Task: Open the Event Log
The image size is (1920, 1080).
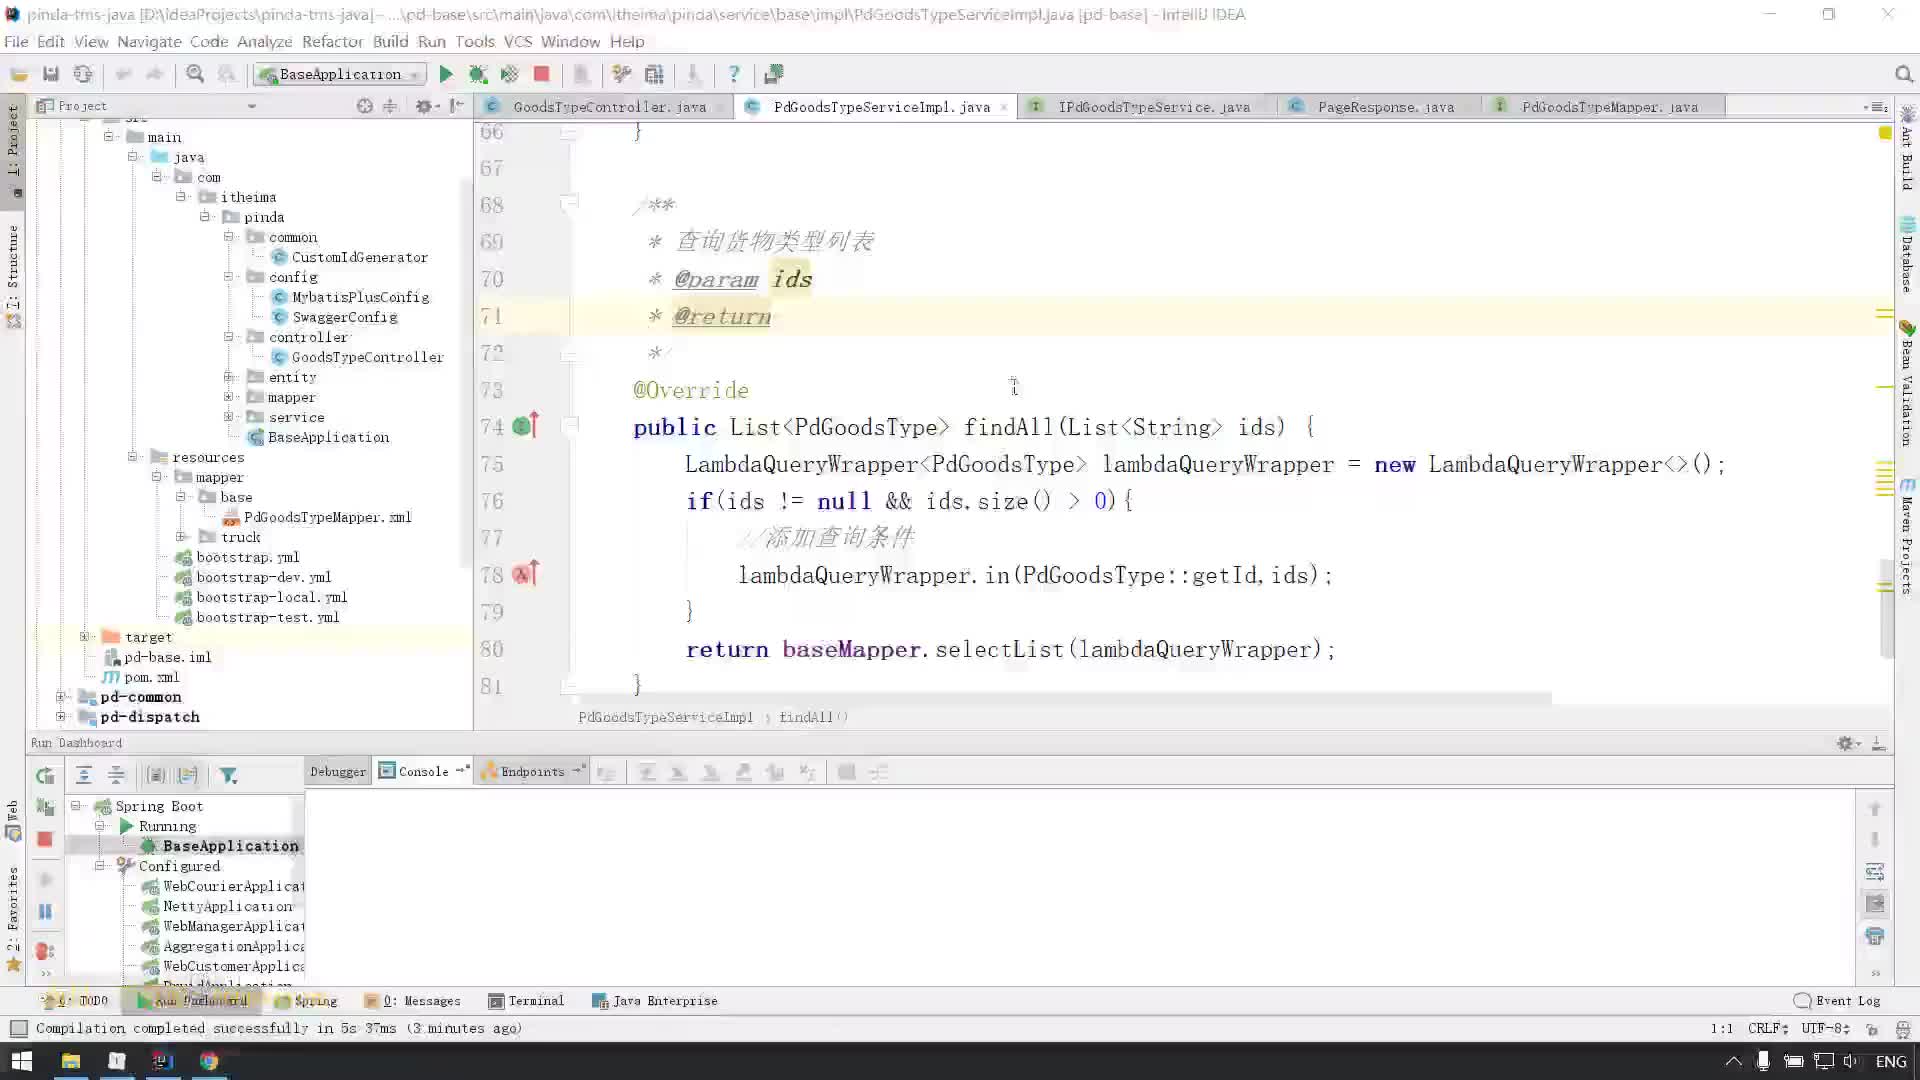Action: [x=1838, y=1001]
